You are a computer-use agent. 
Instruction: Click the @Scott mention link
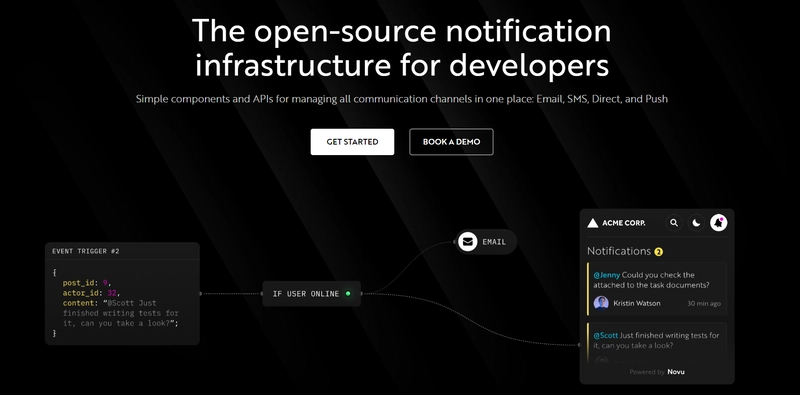point(606,335)
